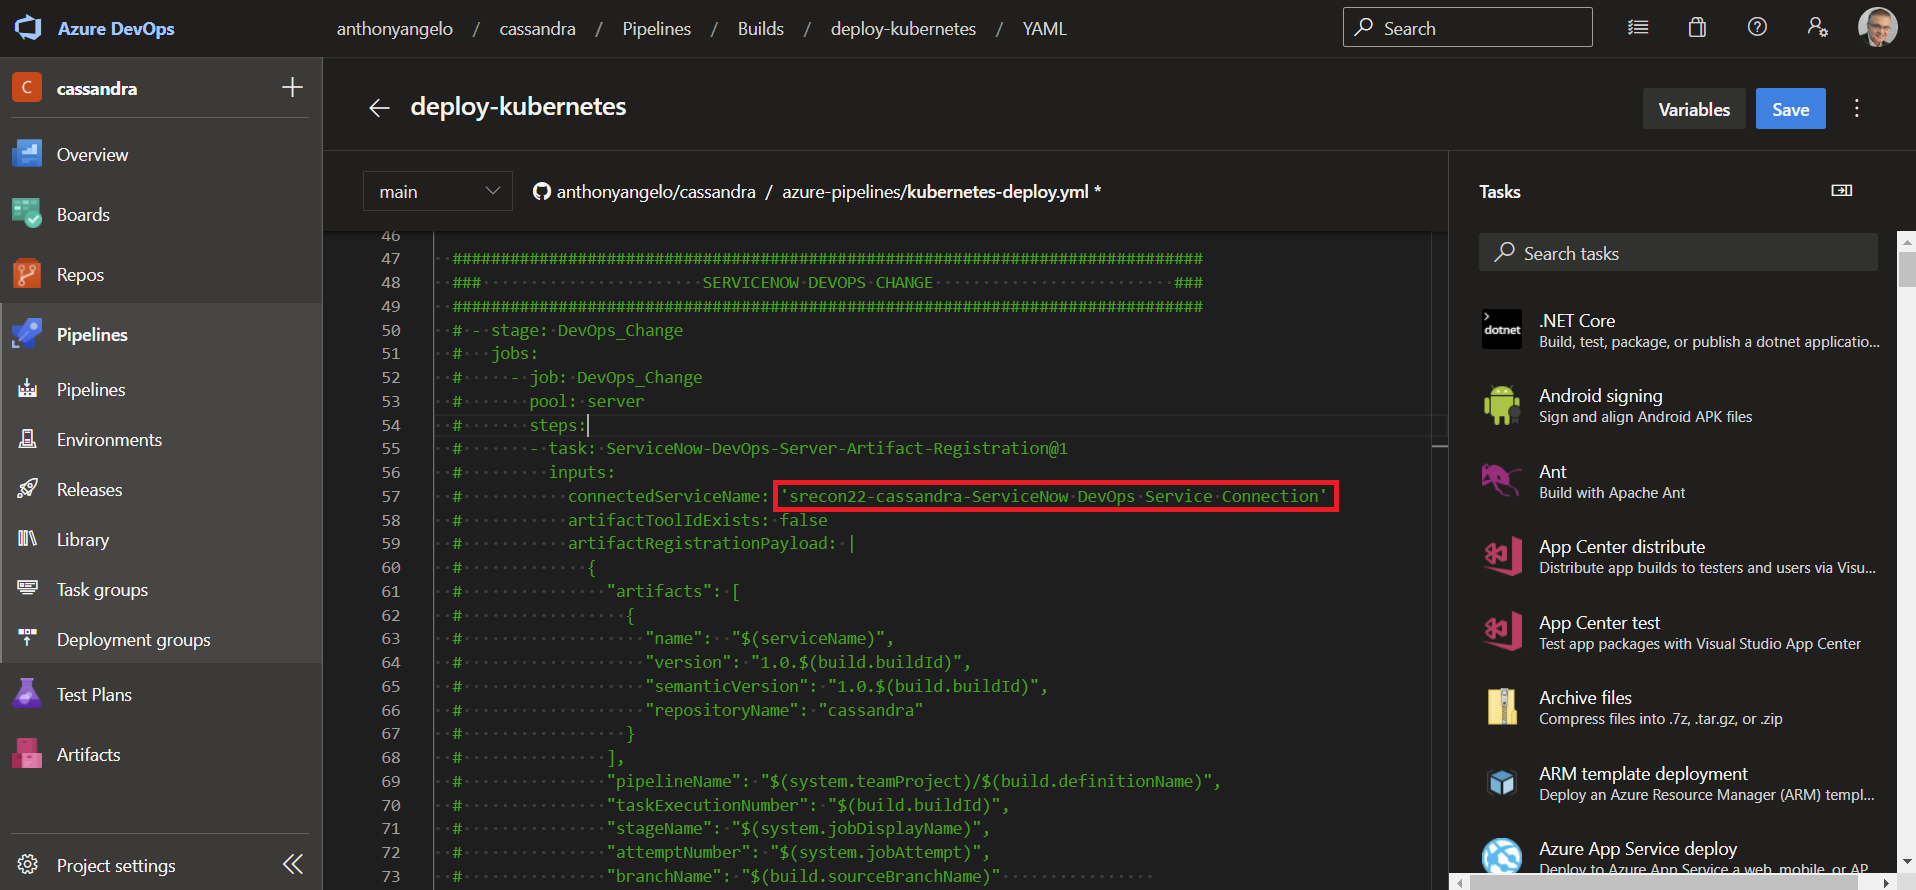Click '"repositoryName": "cassandra"' on line 66
The image size is (1916, 890).
784,710
